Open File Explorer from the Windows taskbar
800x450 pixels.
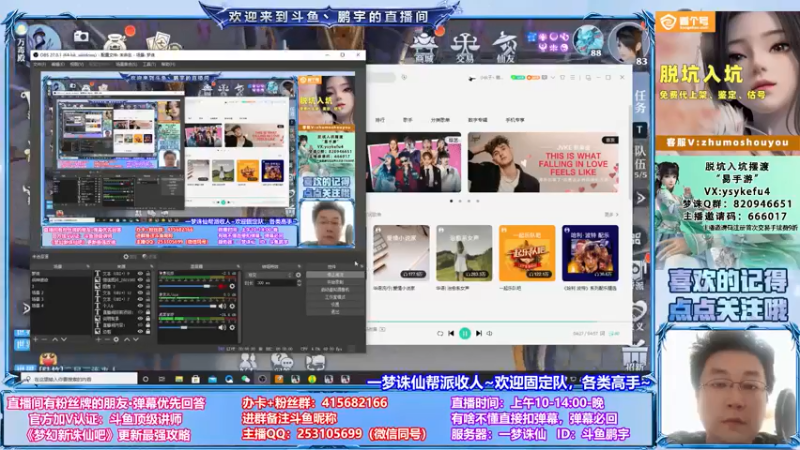179,379
